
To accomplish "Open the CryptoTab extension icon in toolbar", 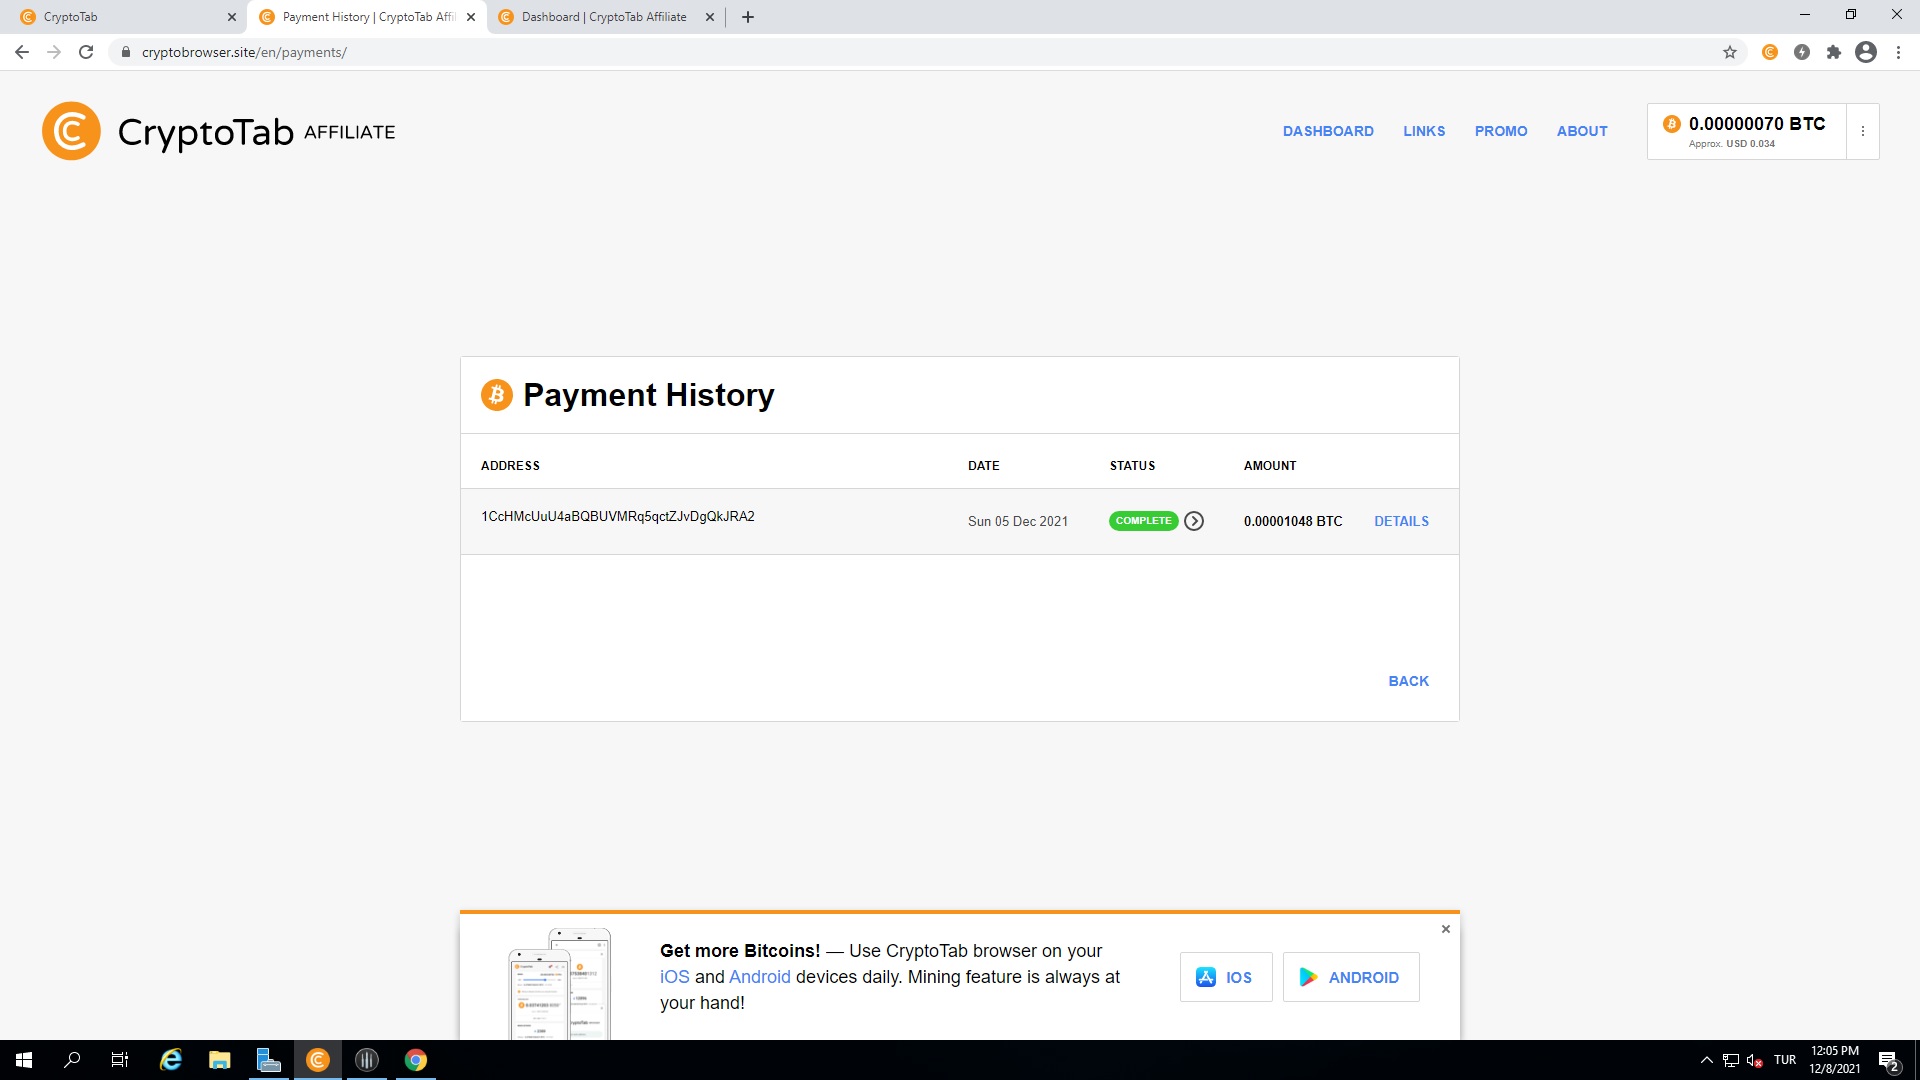I will point(1770,52).
